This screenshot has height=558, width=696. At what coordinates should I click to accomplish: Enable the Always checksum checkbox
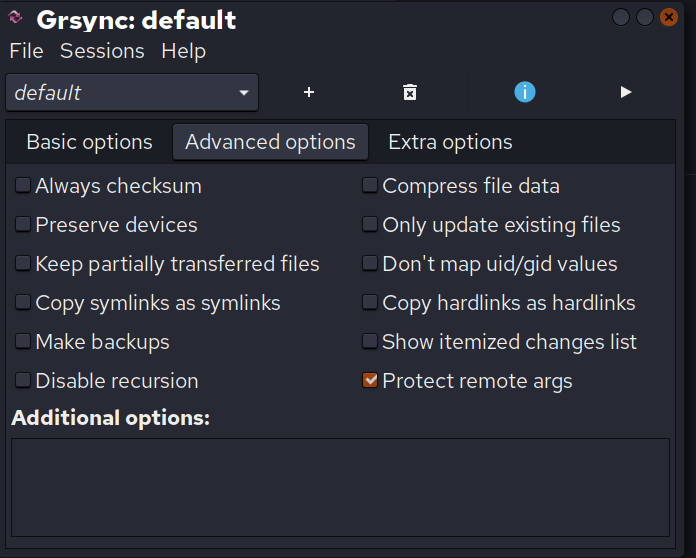[x=23, y=186]
